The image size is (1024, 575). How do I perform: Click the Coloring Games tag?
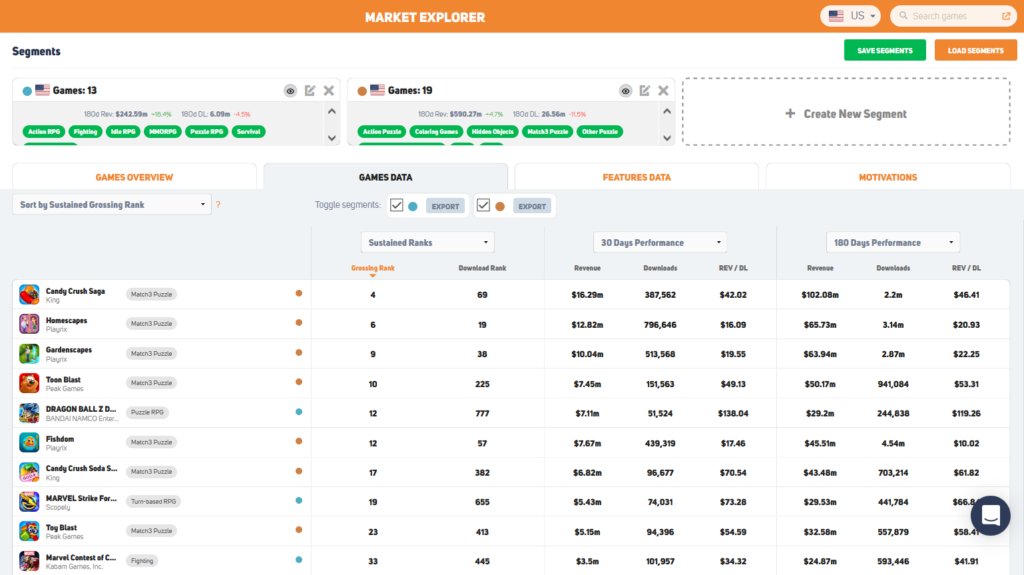pos(436,131)
